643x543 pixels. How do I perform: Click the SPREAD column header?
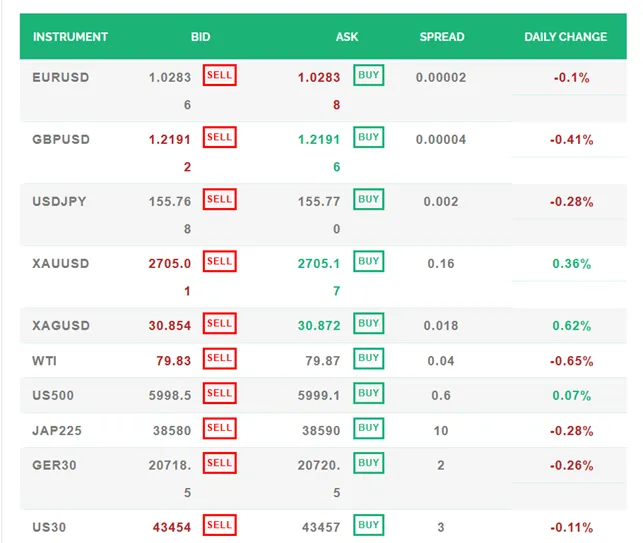(441, 37)
